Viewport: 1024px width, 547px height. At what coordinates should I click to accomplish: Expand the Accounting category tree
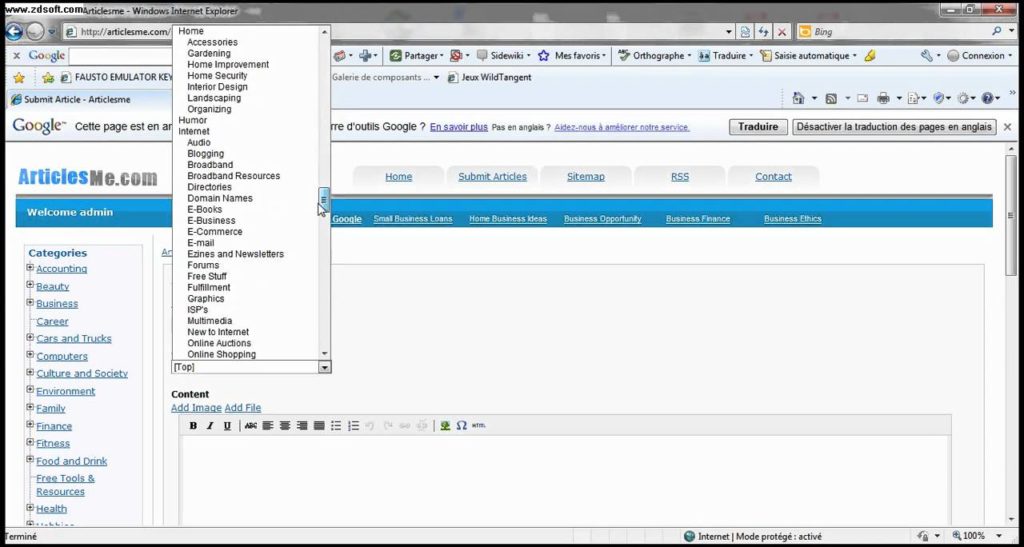pyautogui.click(x=30, y=268)
